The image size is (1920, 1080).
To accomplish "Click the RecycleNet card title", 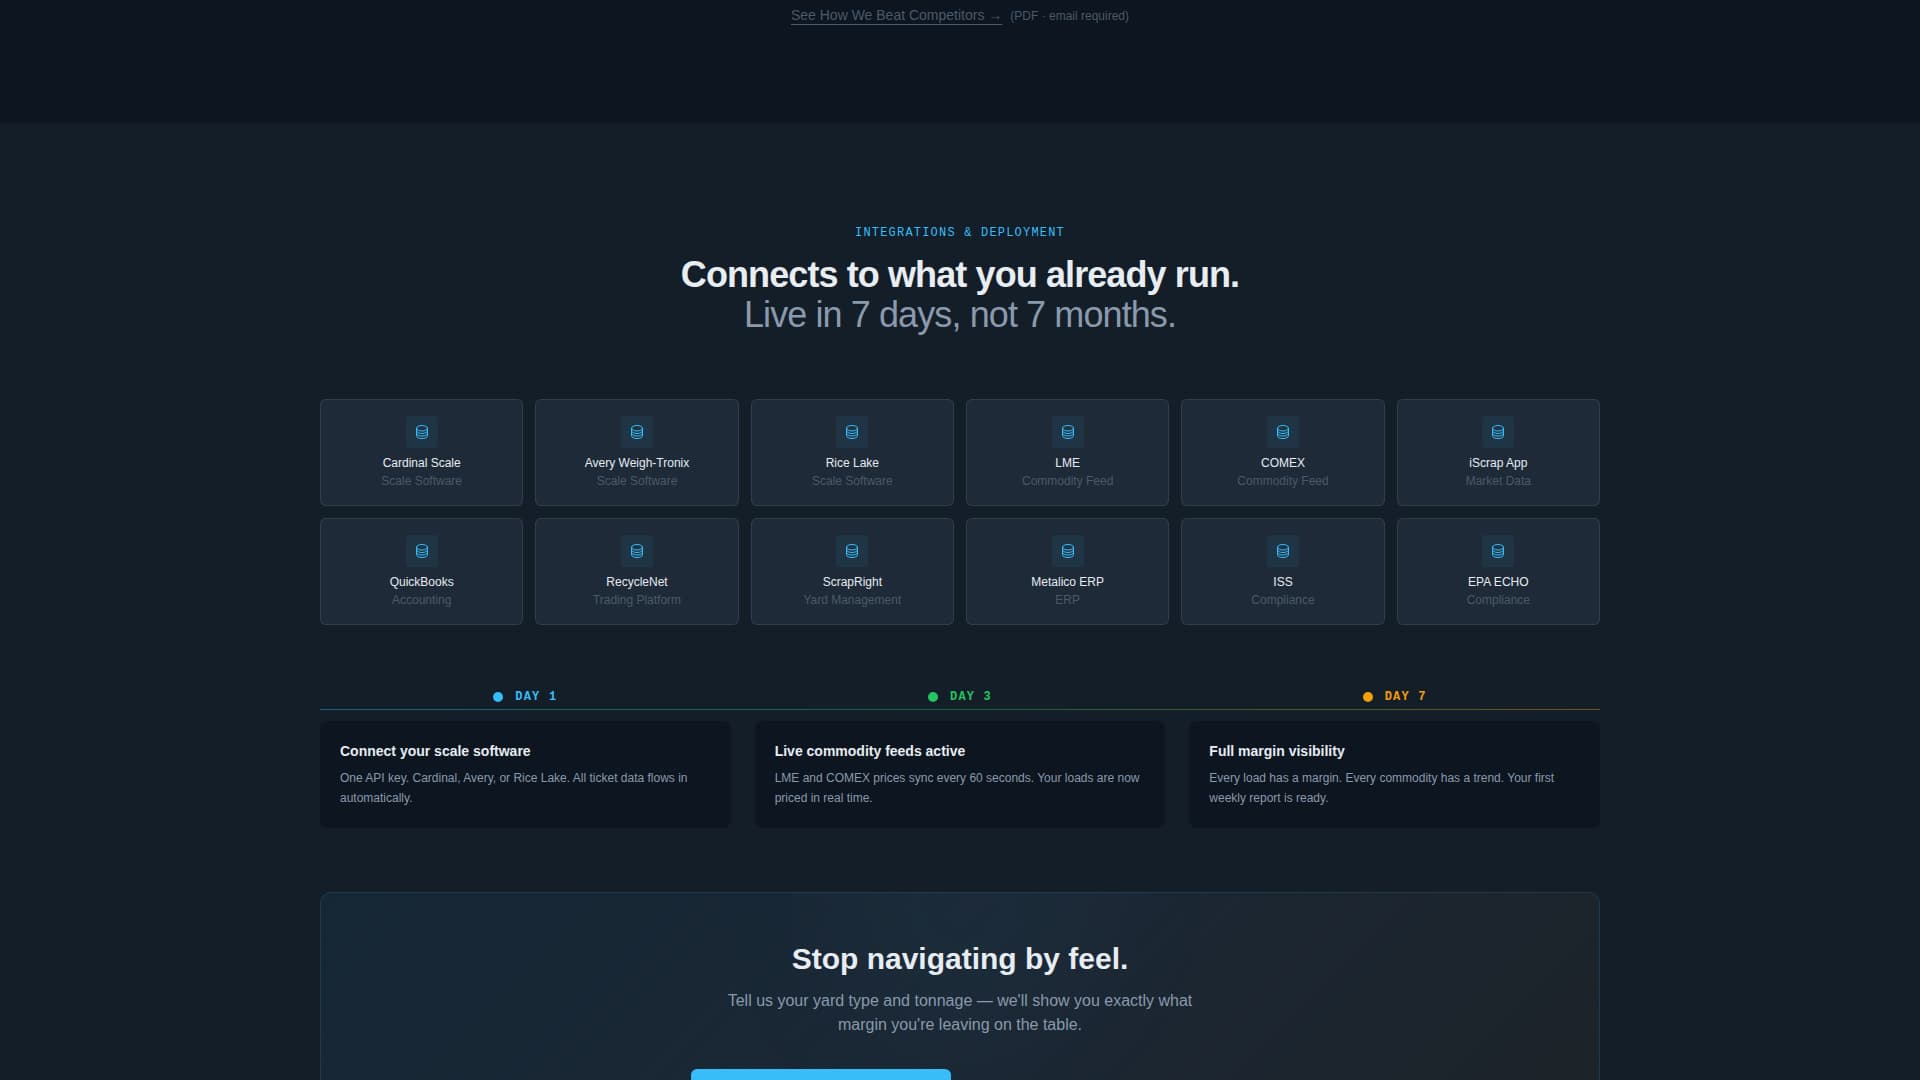I will pos(636,582).
